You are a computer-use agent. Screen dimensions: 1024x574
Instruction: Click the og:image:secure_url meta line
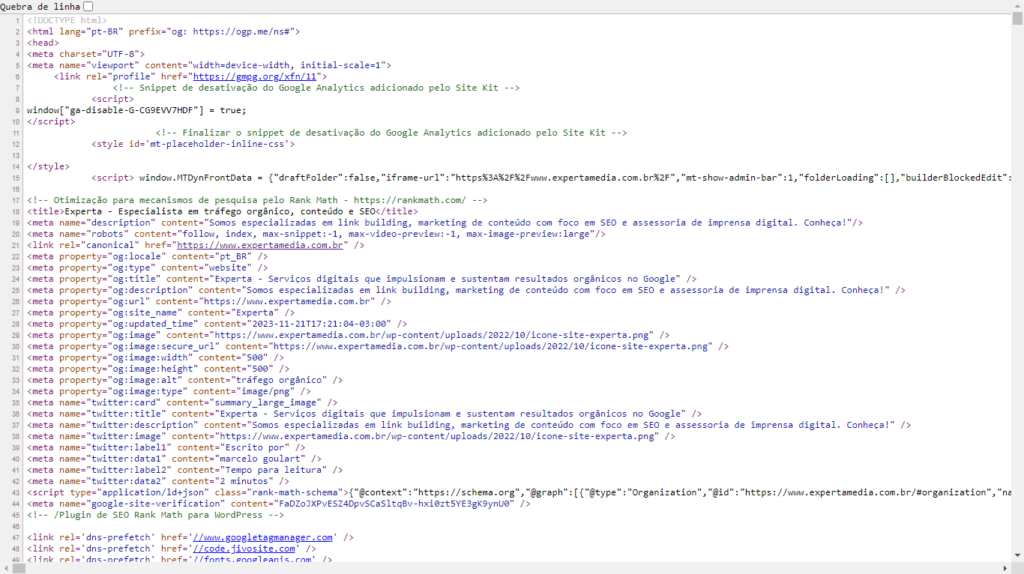tap(377, 347)
